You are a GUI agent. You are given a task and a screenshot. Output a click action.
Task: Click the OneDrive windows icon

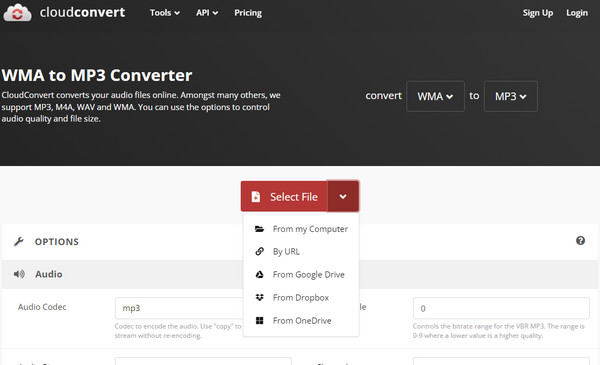[x=259, y=320]
